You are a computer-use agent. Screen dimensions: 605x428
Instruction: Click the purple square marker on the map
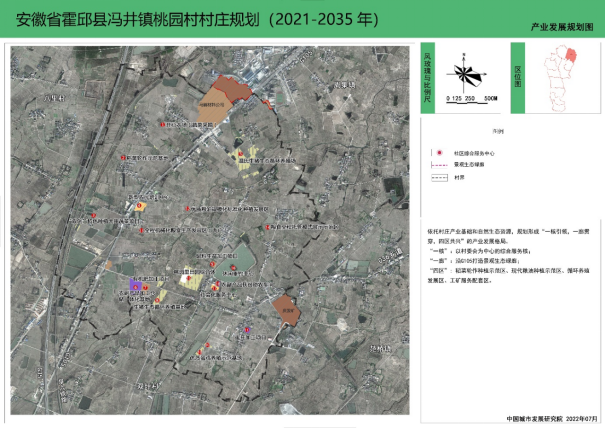coord(136,285)
